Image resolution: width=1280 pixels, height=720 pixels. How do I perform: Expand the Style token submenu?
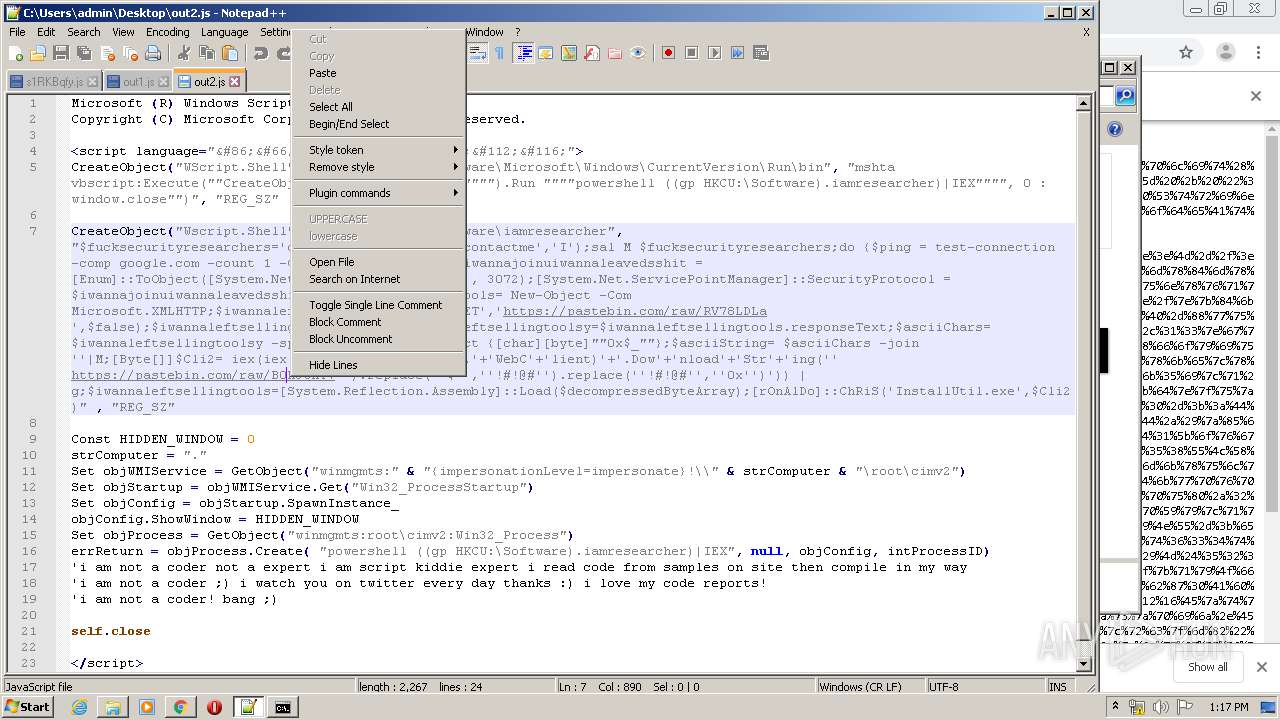(379, 150)
